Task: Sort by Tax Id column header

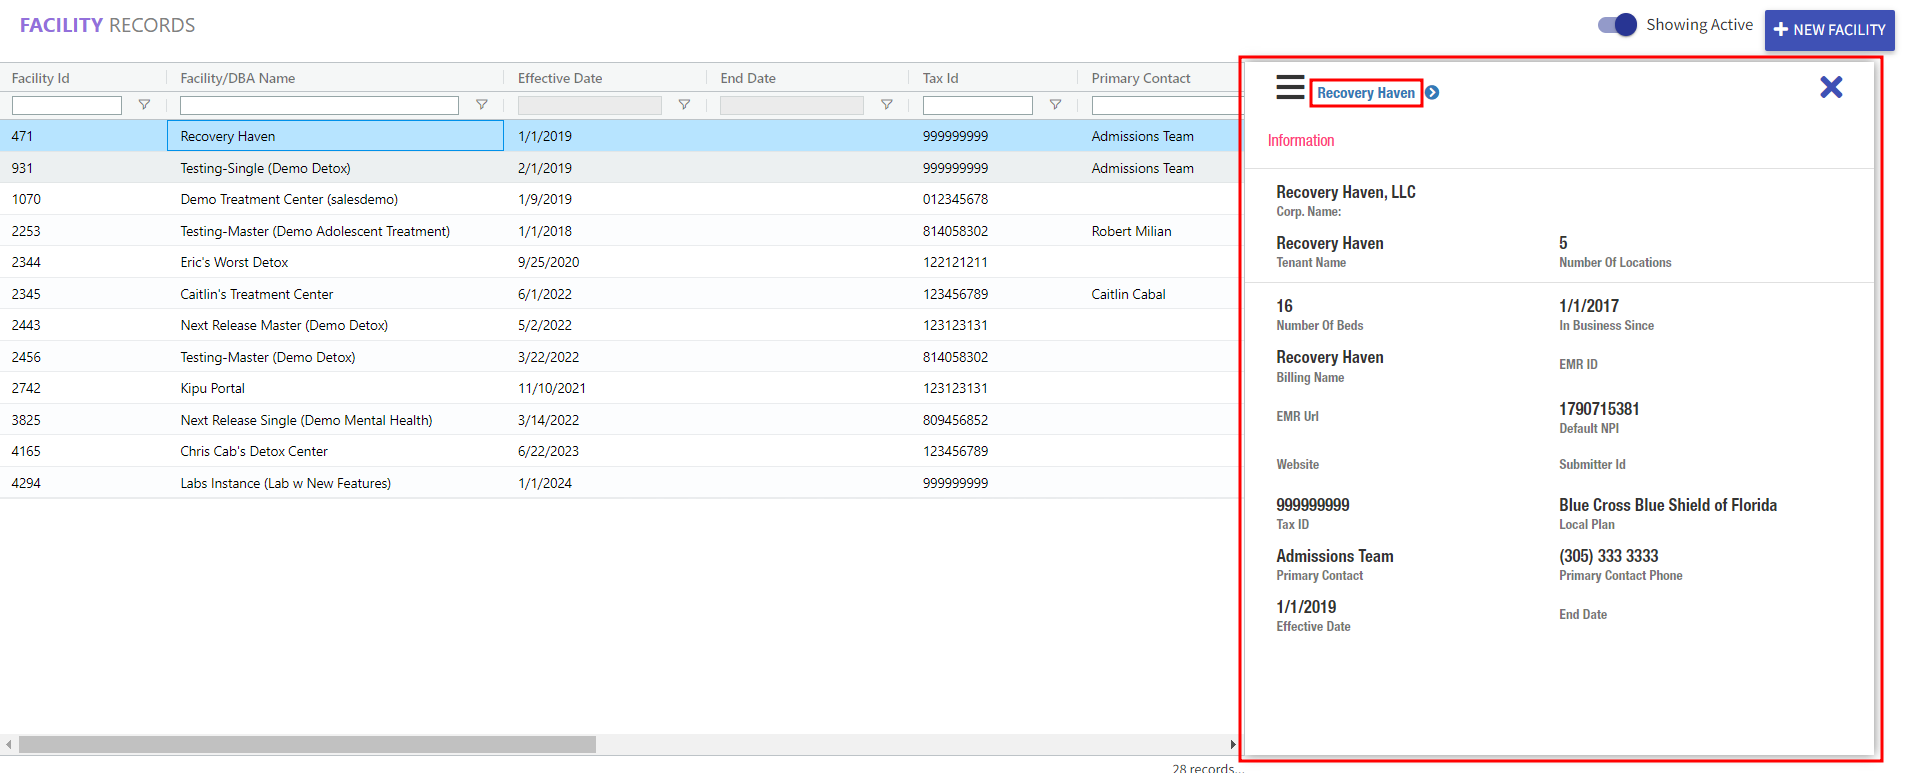Action: [x=941, y=78]
